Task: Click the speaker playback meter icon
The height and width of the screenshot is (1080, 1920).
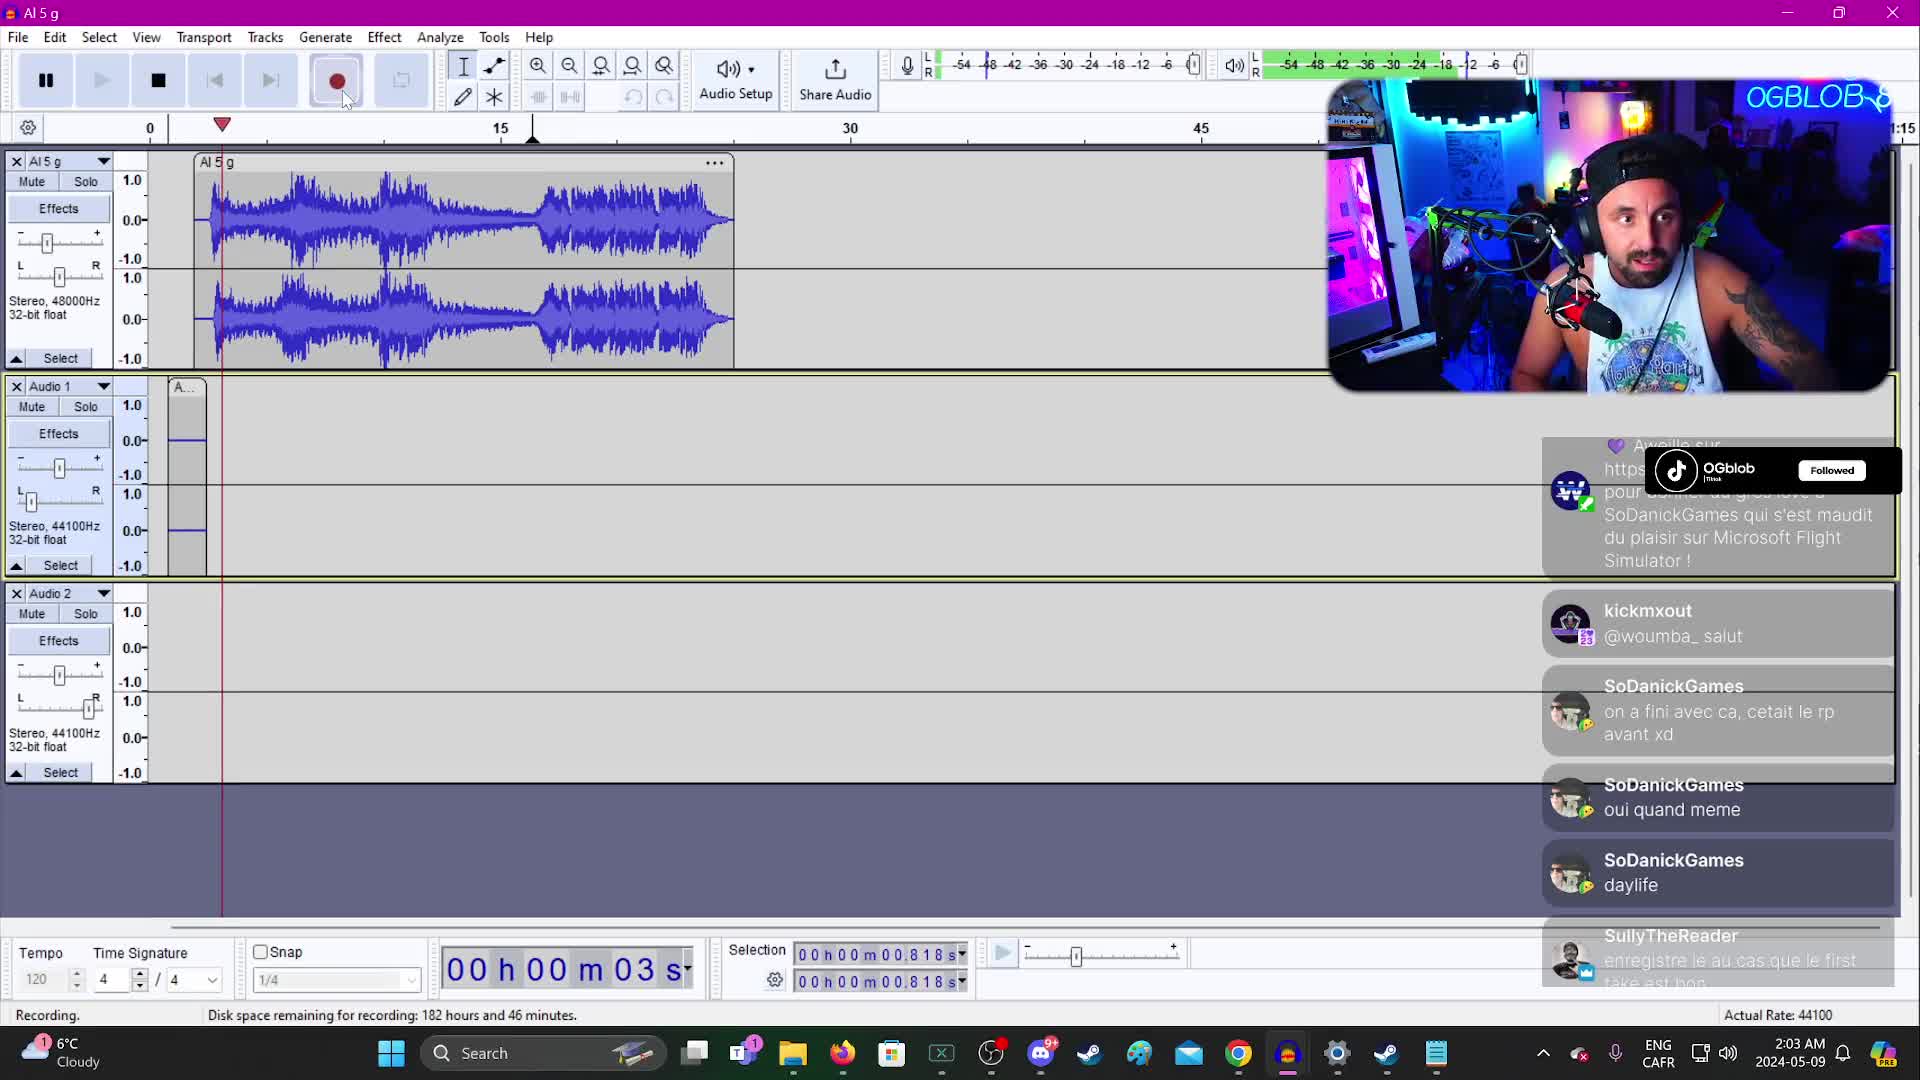Action: (1235, 66)
